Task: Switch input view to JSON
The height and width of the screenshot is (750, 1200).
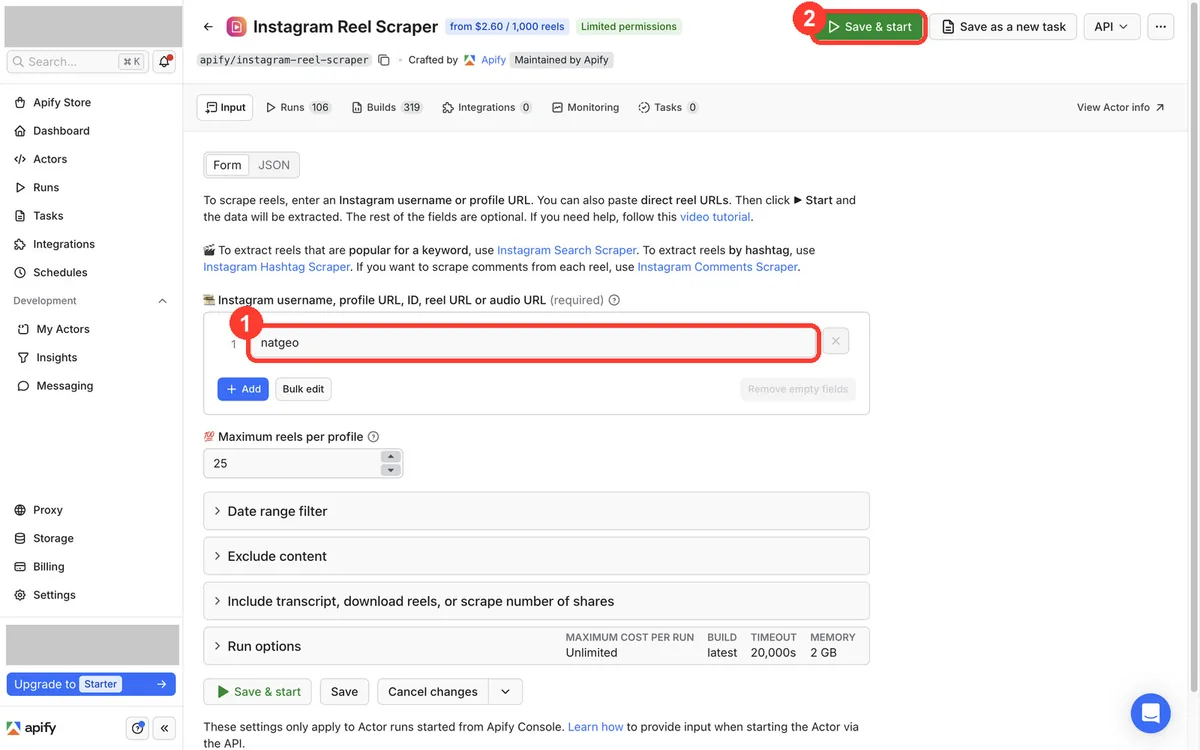Action: [274, 165]
